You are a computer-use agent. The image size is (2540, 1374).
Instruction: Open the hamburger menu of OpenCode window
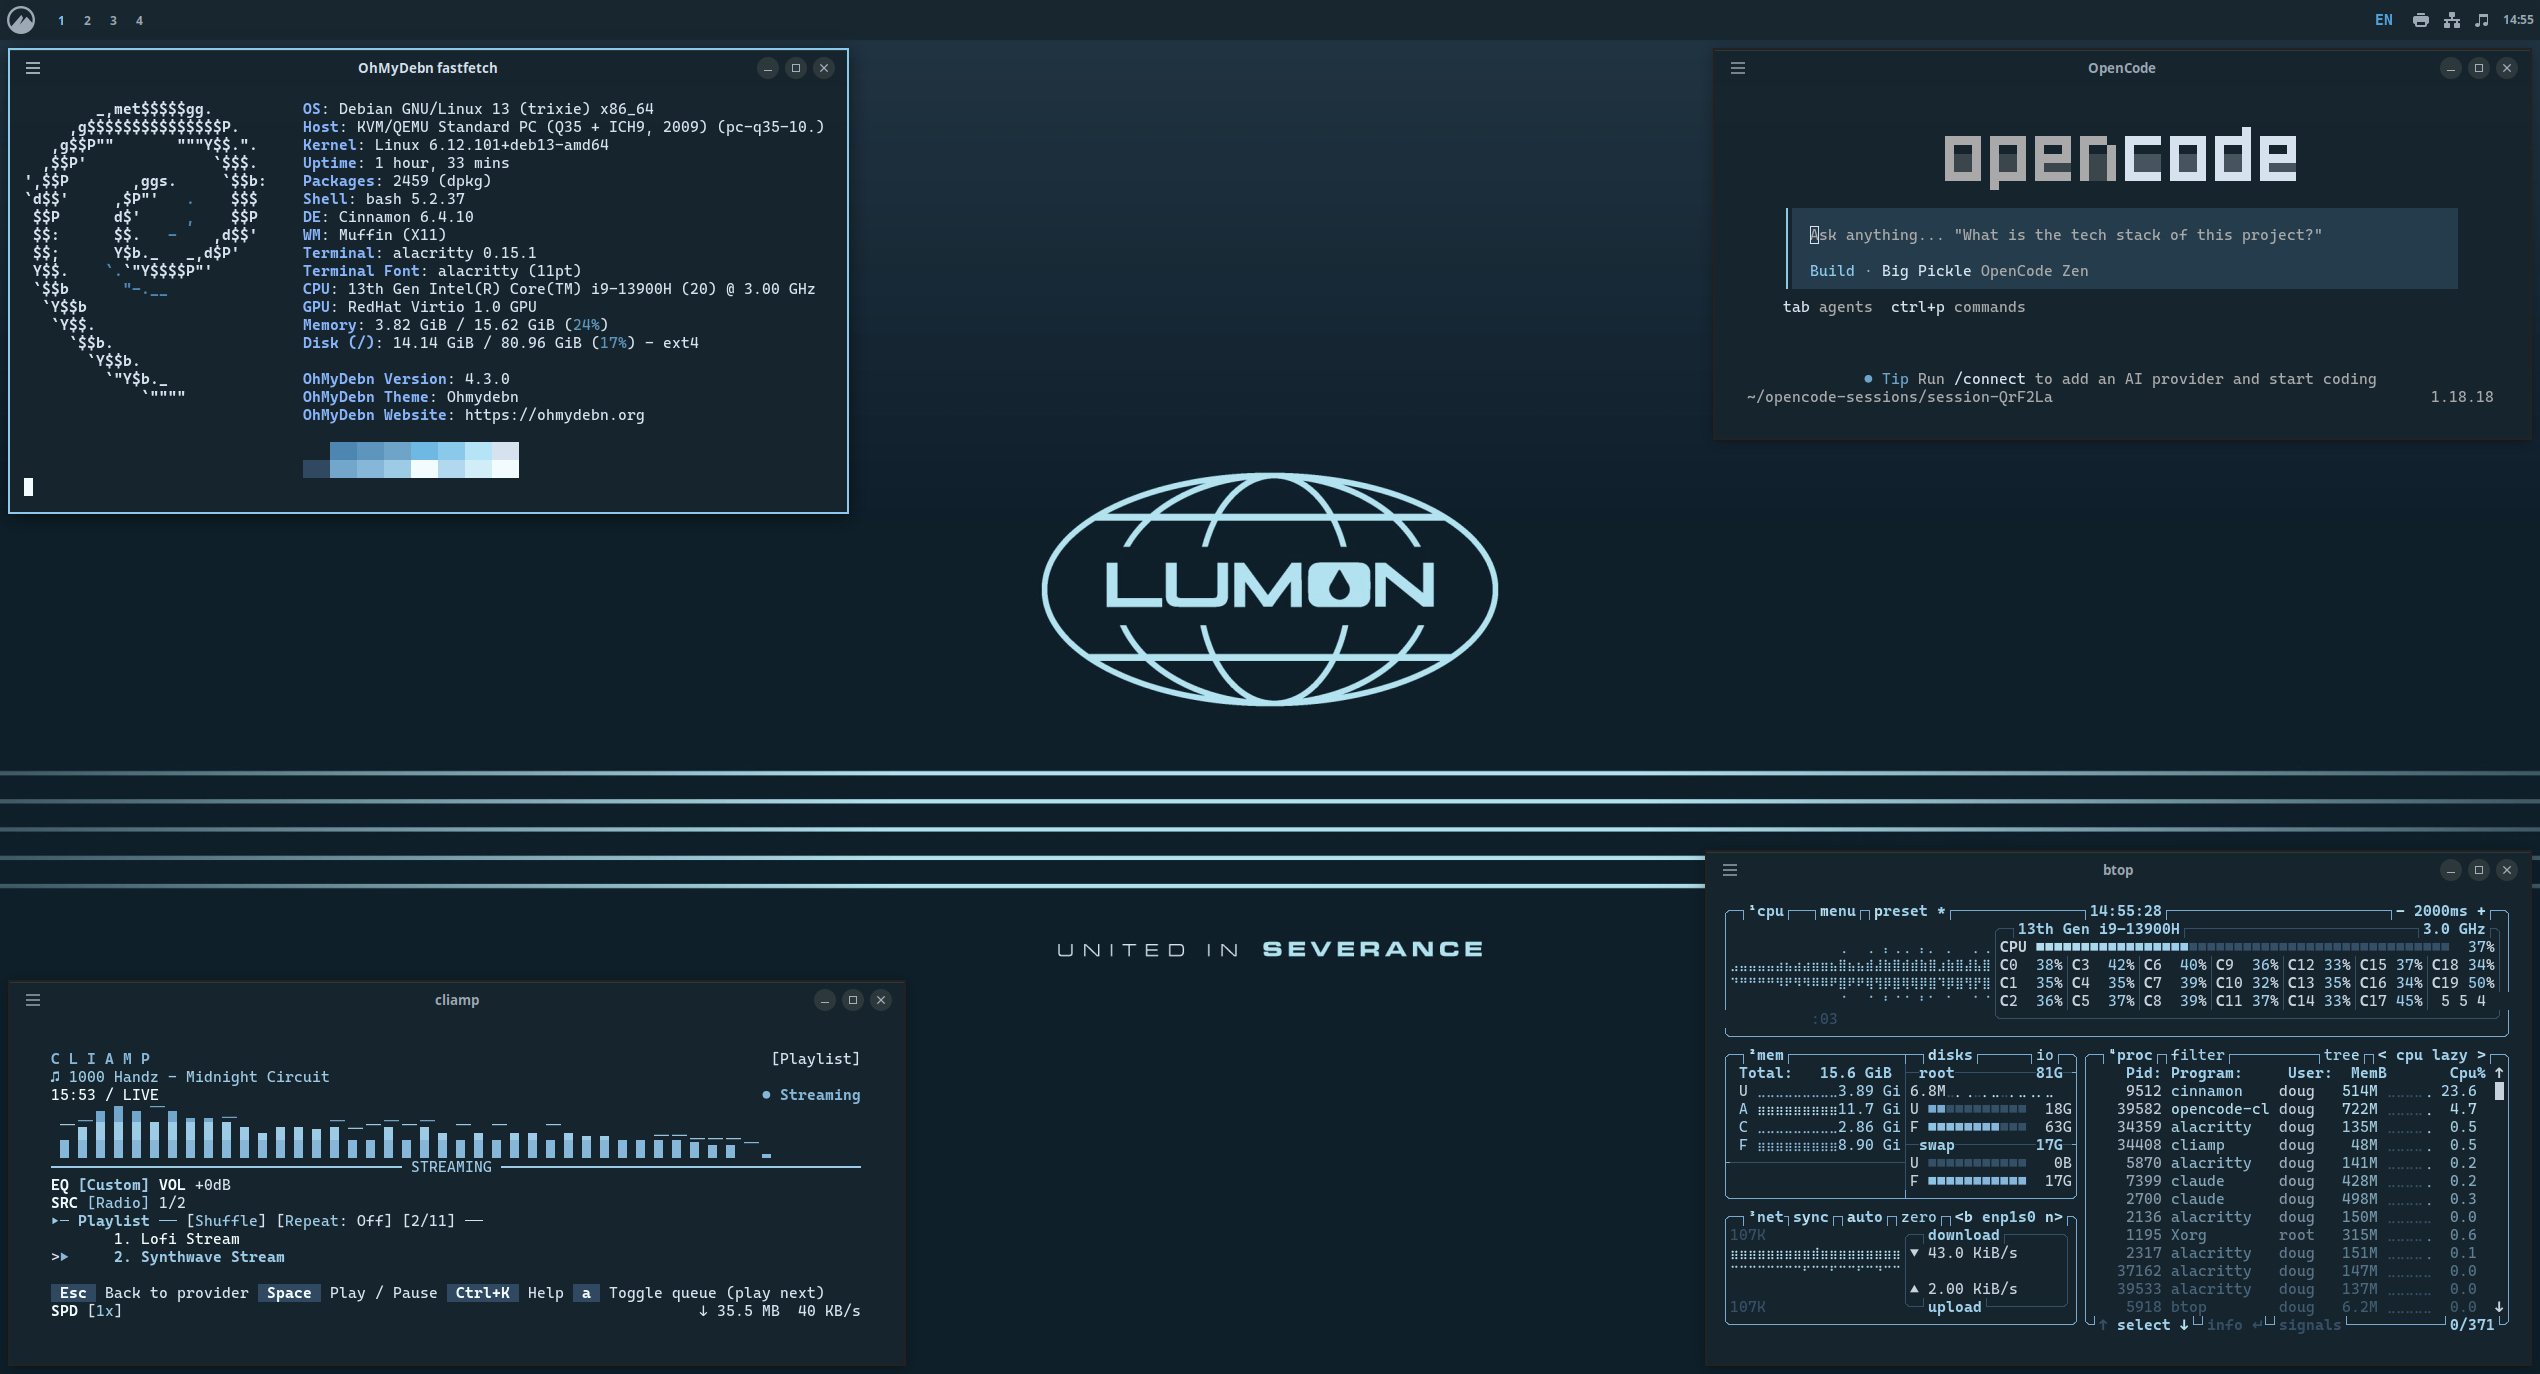(1738, 68)
